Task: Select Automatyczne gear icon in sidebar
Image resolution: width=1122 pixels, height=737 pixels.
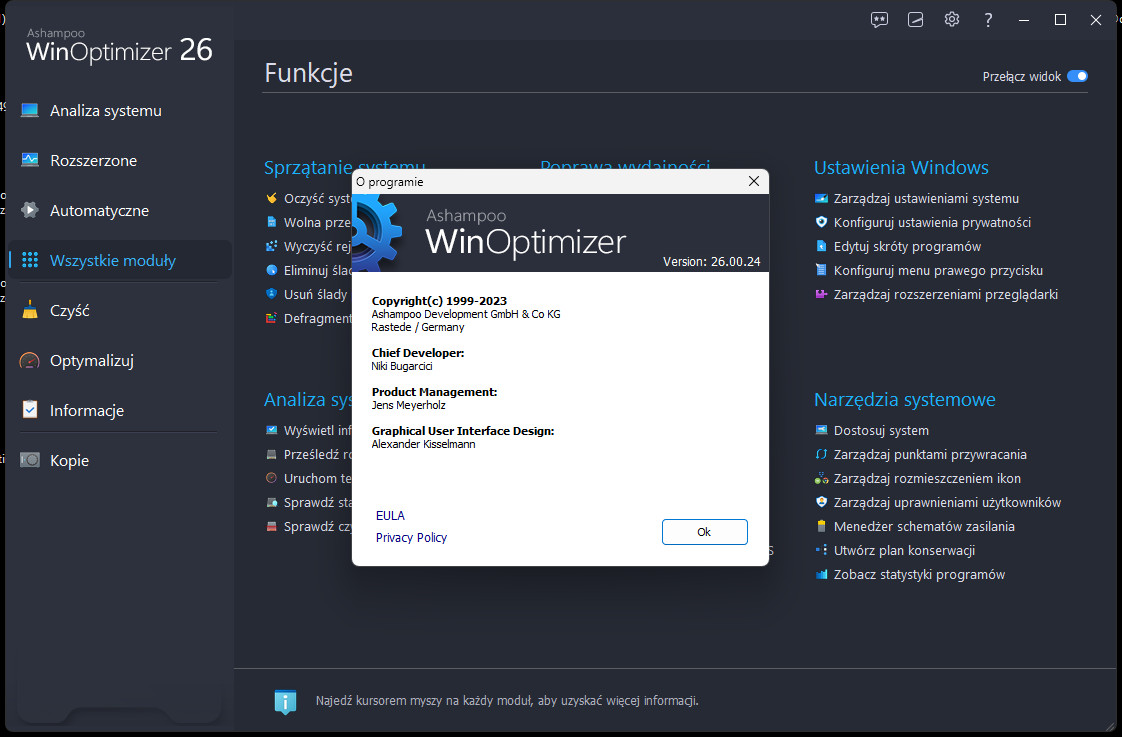Action: coord(29,210)
